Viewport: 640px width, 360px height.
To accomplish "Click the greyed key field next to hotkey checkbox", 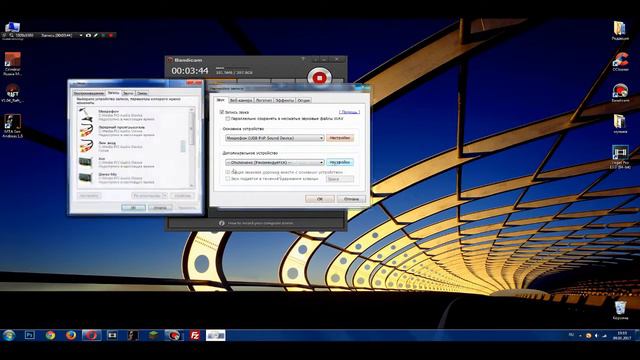I will tap(340, 179).
